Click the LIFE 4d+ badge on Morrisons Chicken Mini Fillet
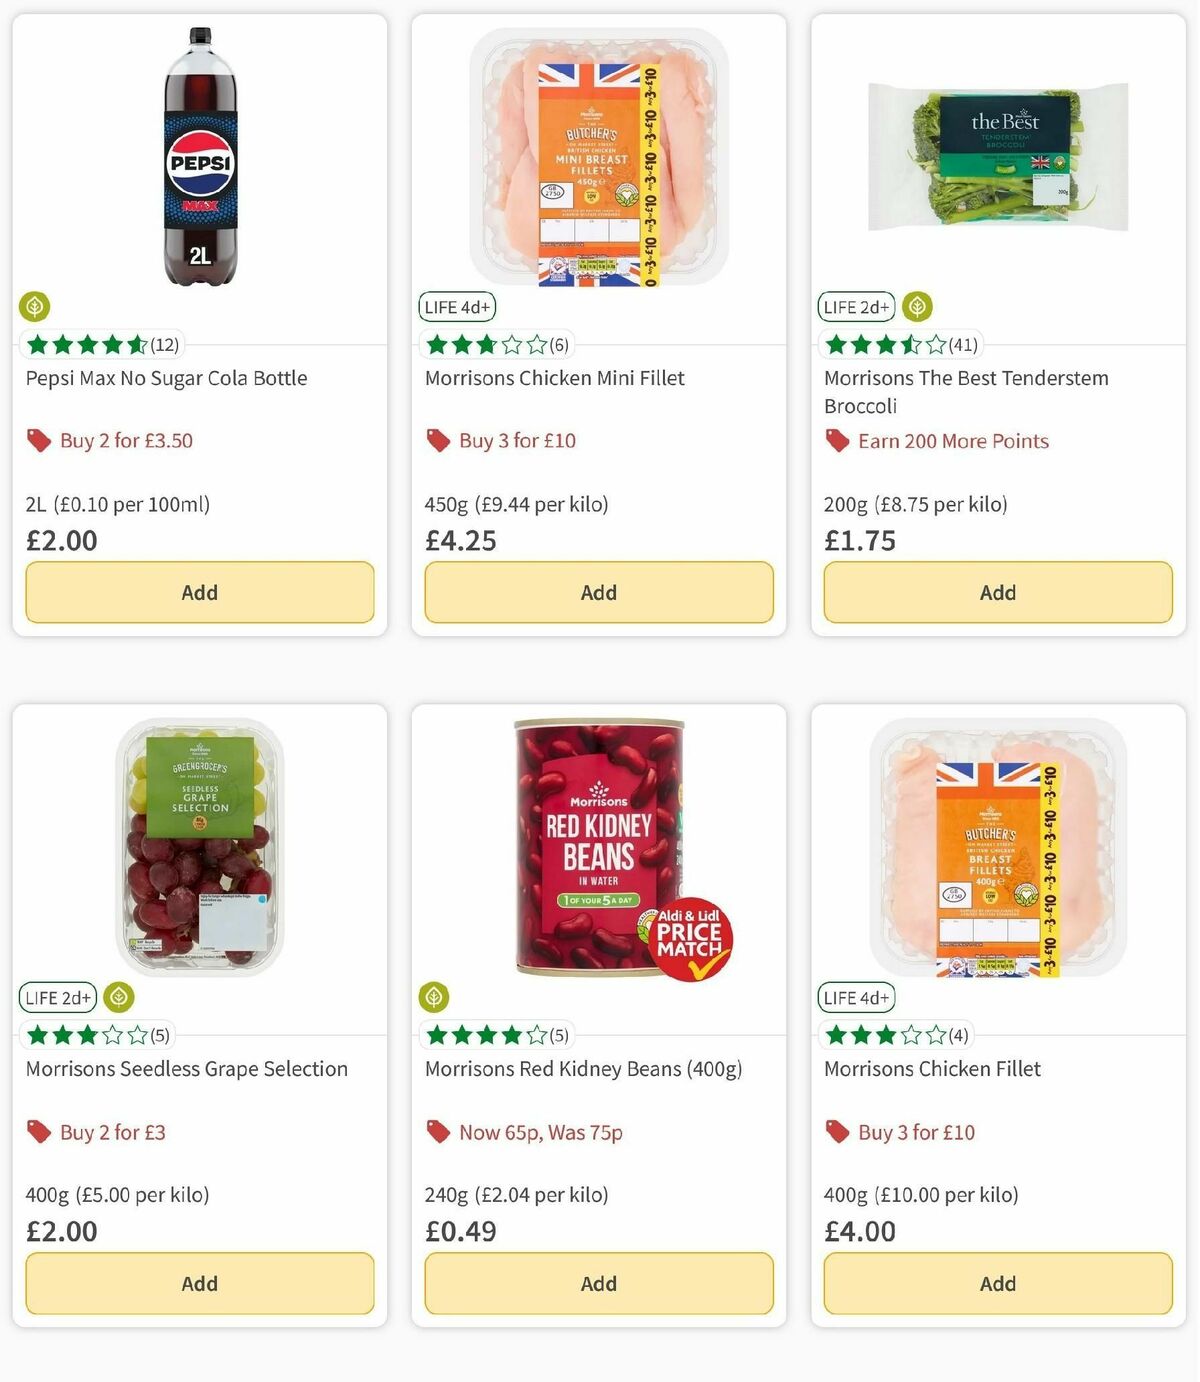The height and width of the screenshot is (1382, 1200). click(x=456, y=307)
